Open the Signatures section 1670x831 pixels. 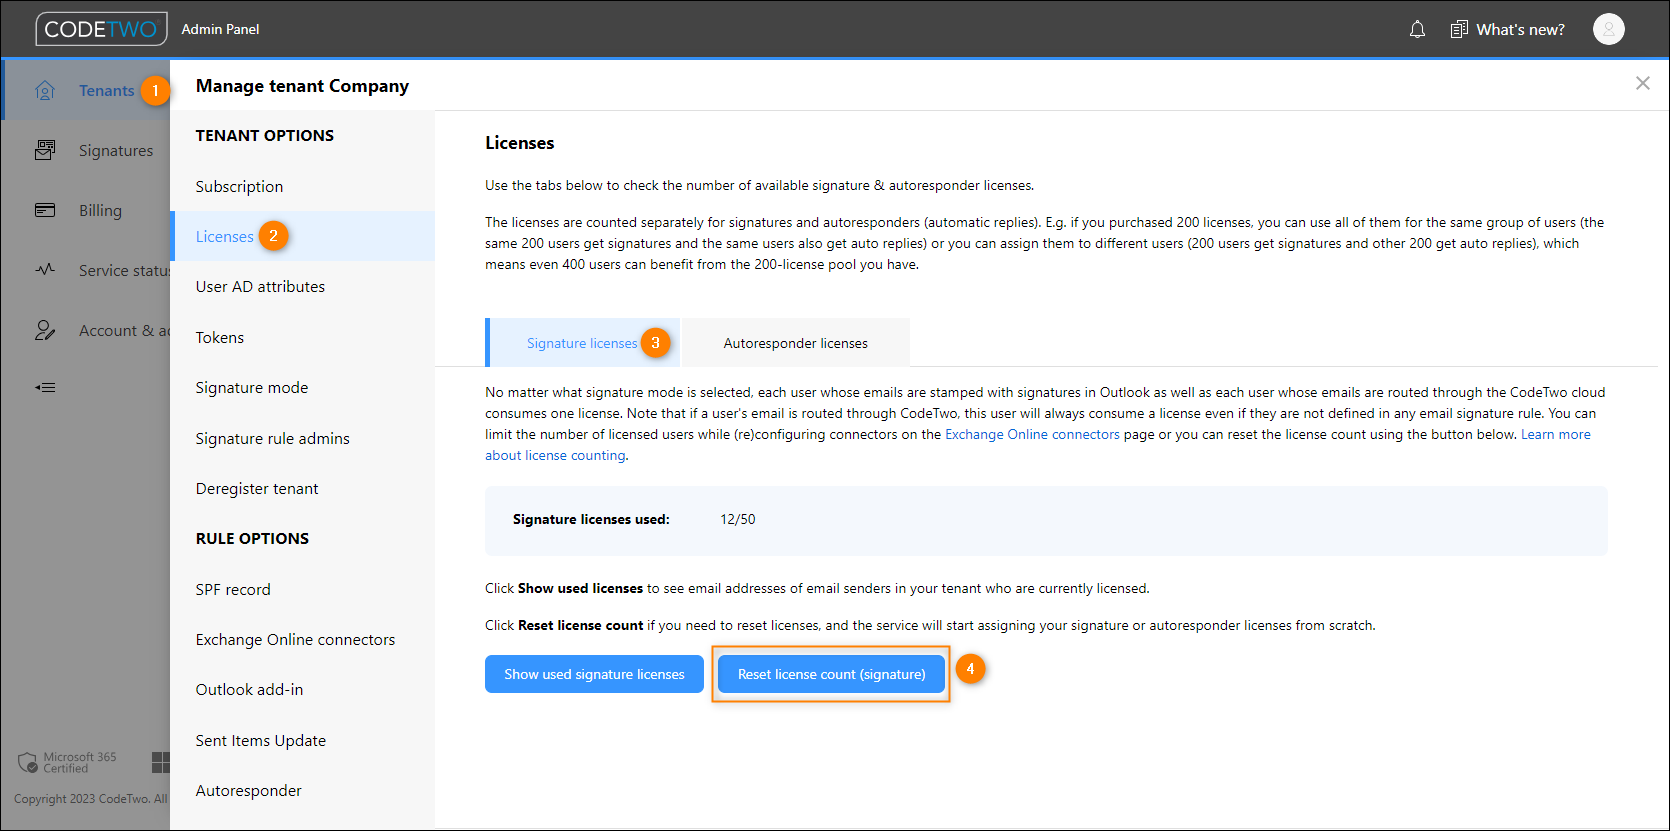[x=116, y=151]
